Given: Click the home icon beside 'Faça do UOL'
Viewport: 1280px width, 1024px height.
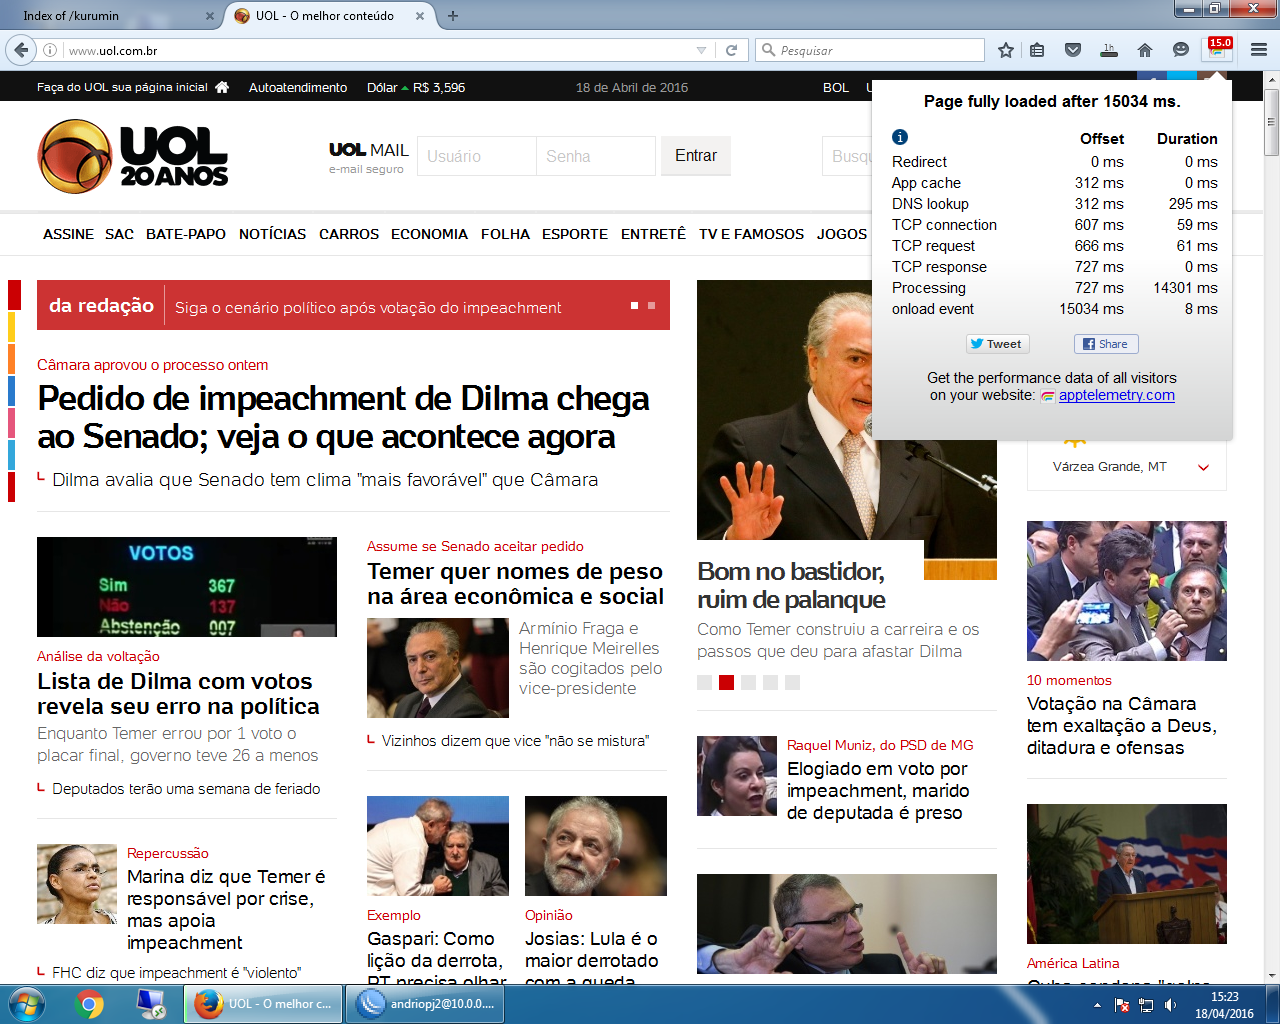Looking at the screenshot, I should pyautogui.click(x=222, y=87).
